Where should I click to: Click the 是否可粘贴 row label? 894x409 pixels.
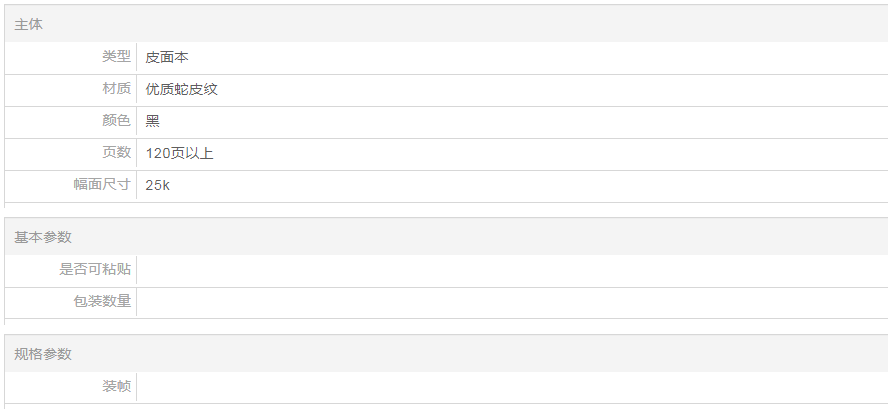point(95,269)
